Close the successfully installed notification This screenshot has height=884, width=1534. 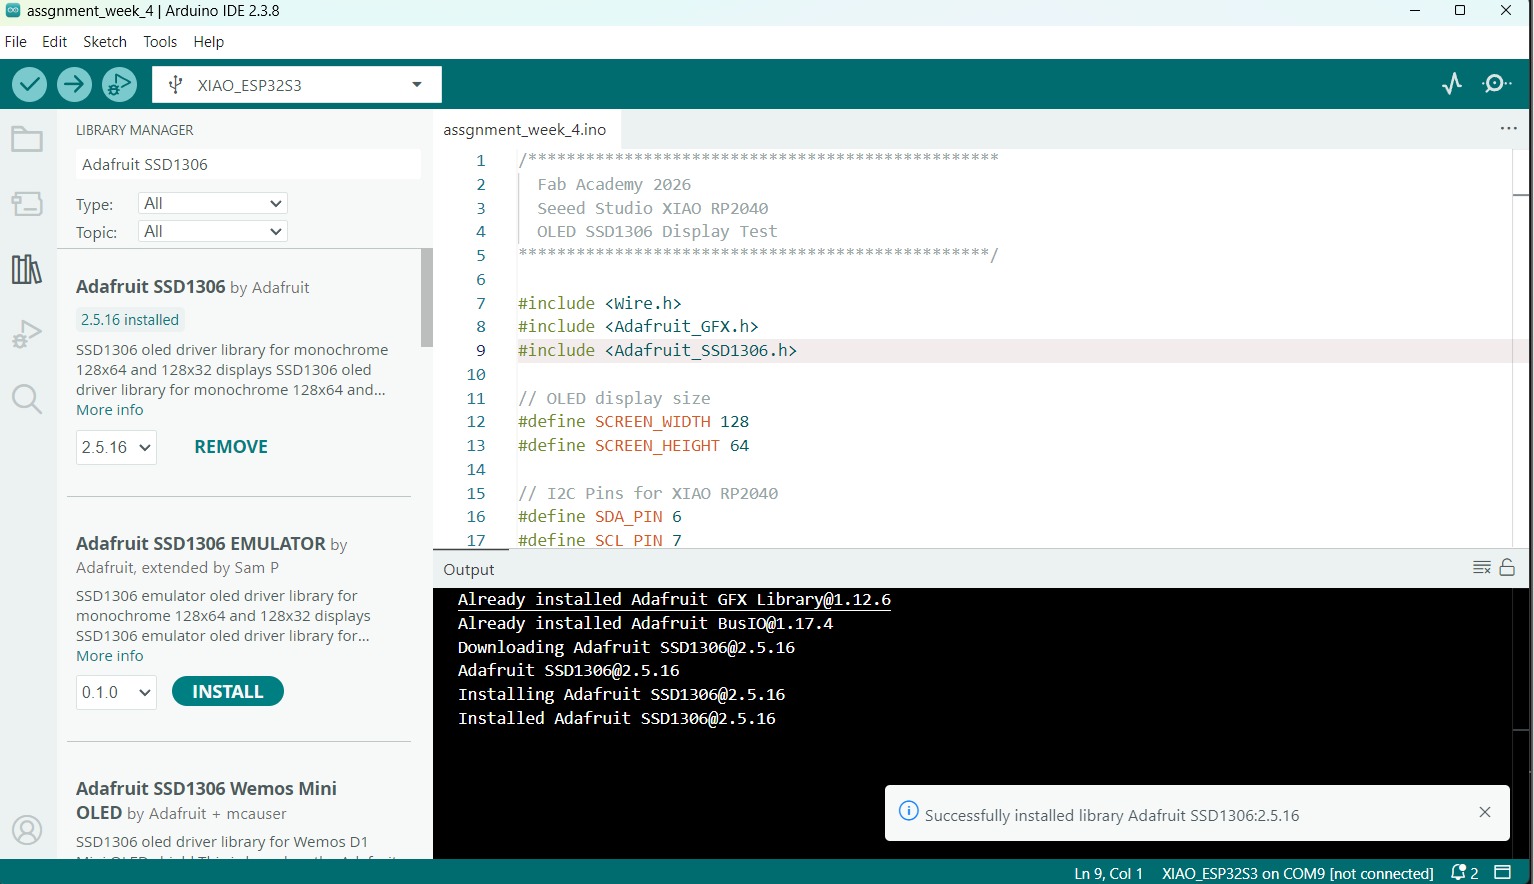(x=1485, y=812)
